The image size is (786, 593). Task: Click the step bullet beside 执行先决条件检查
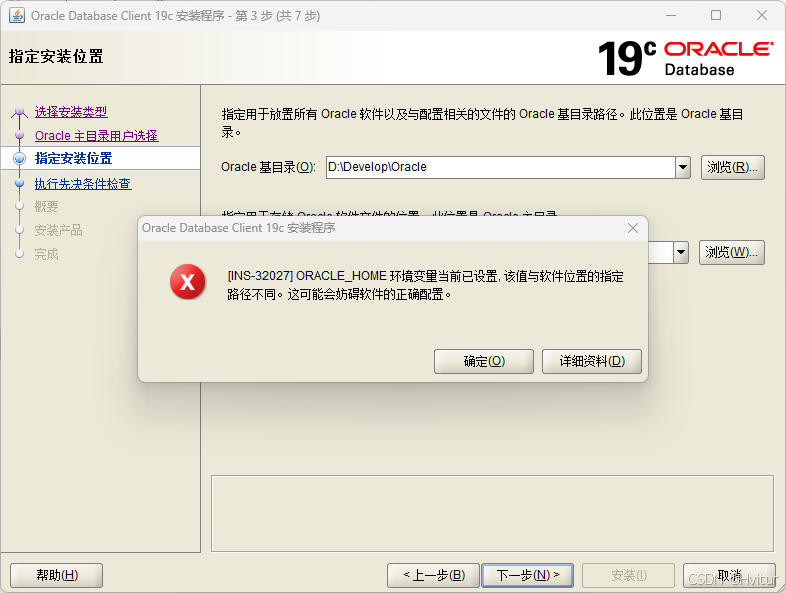20,183
